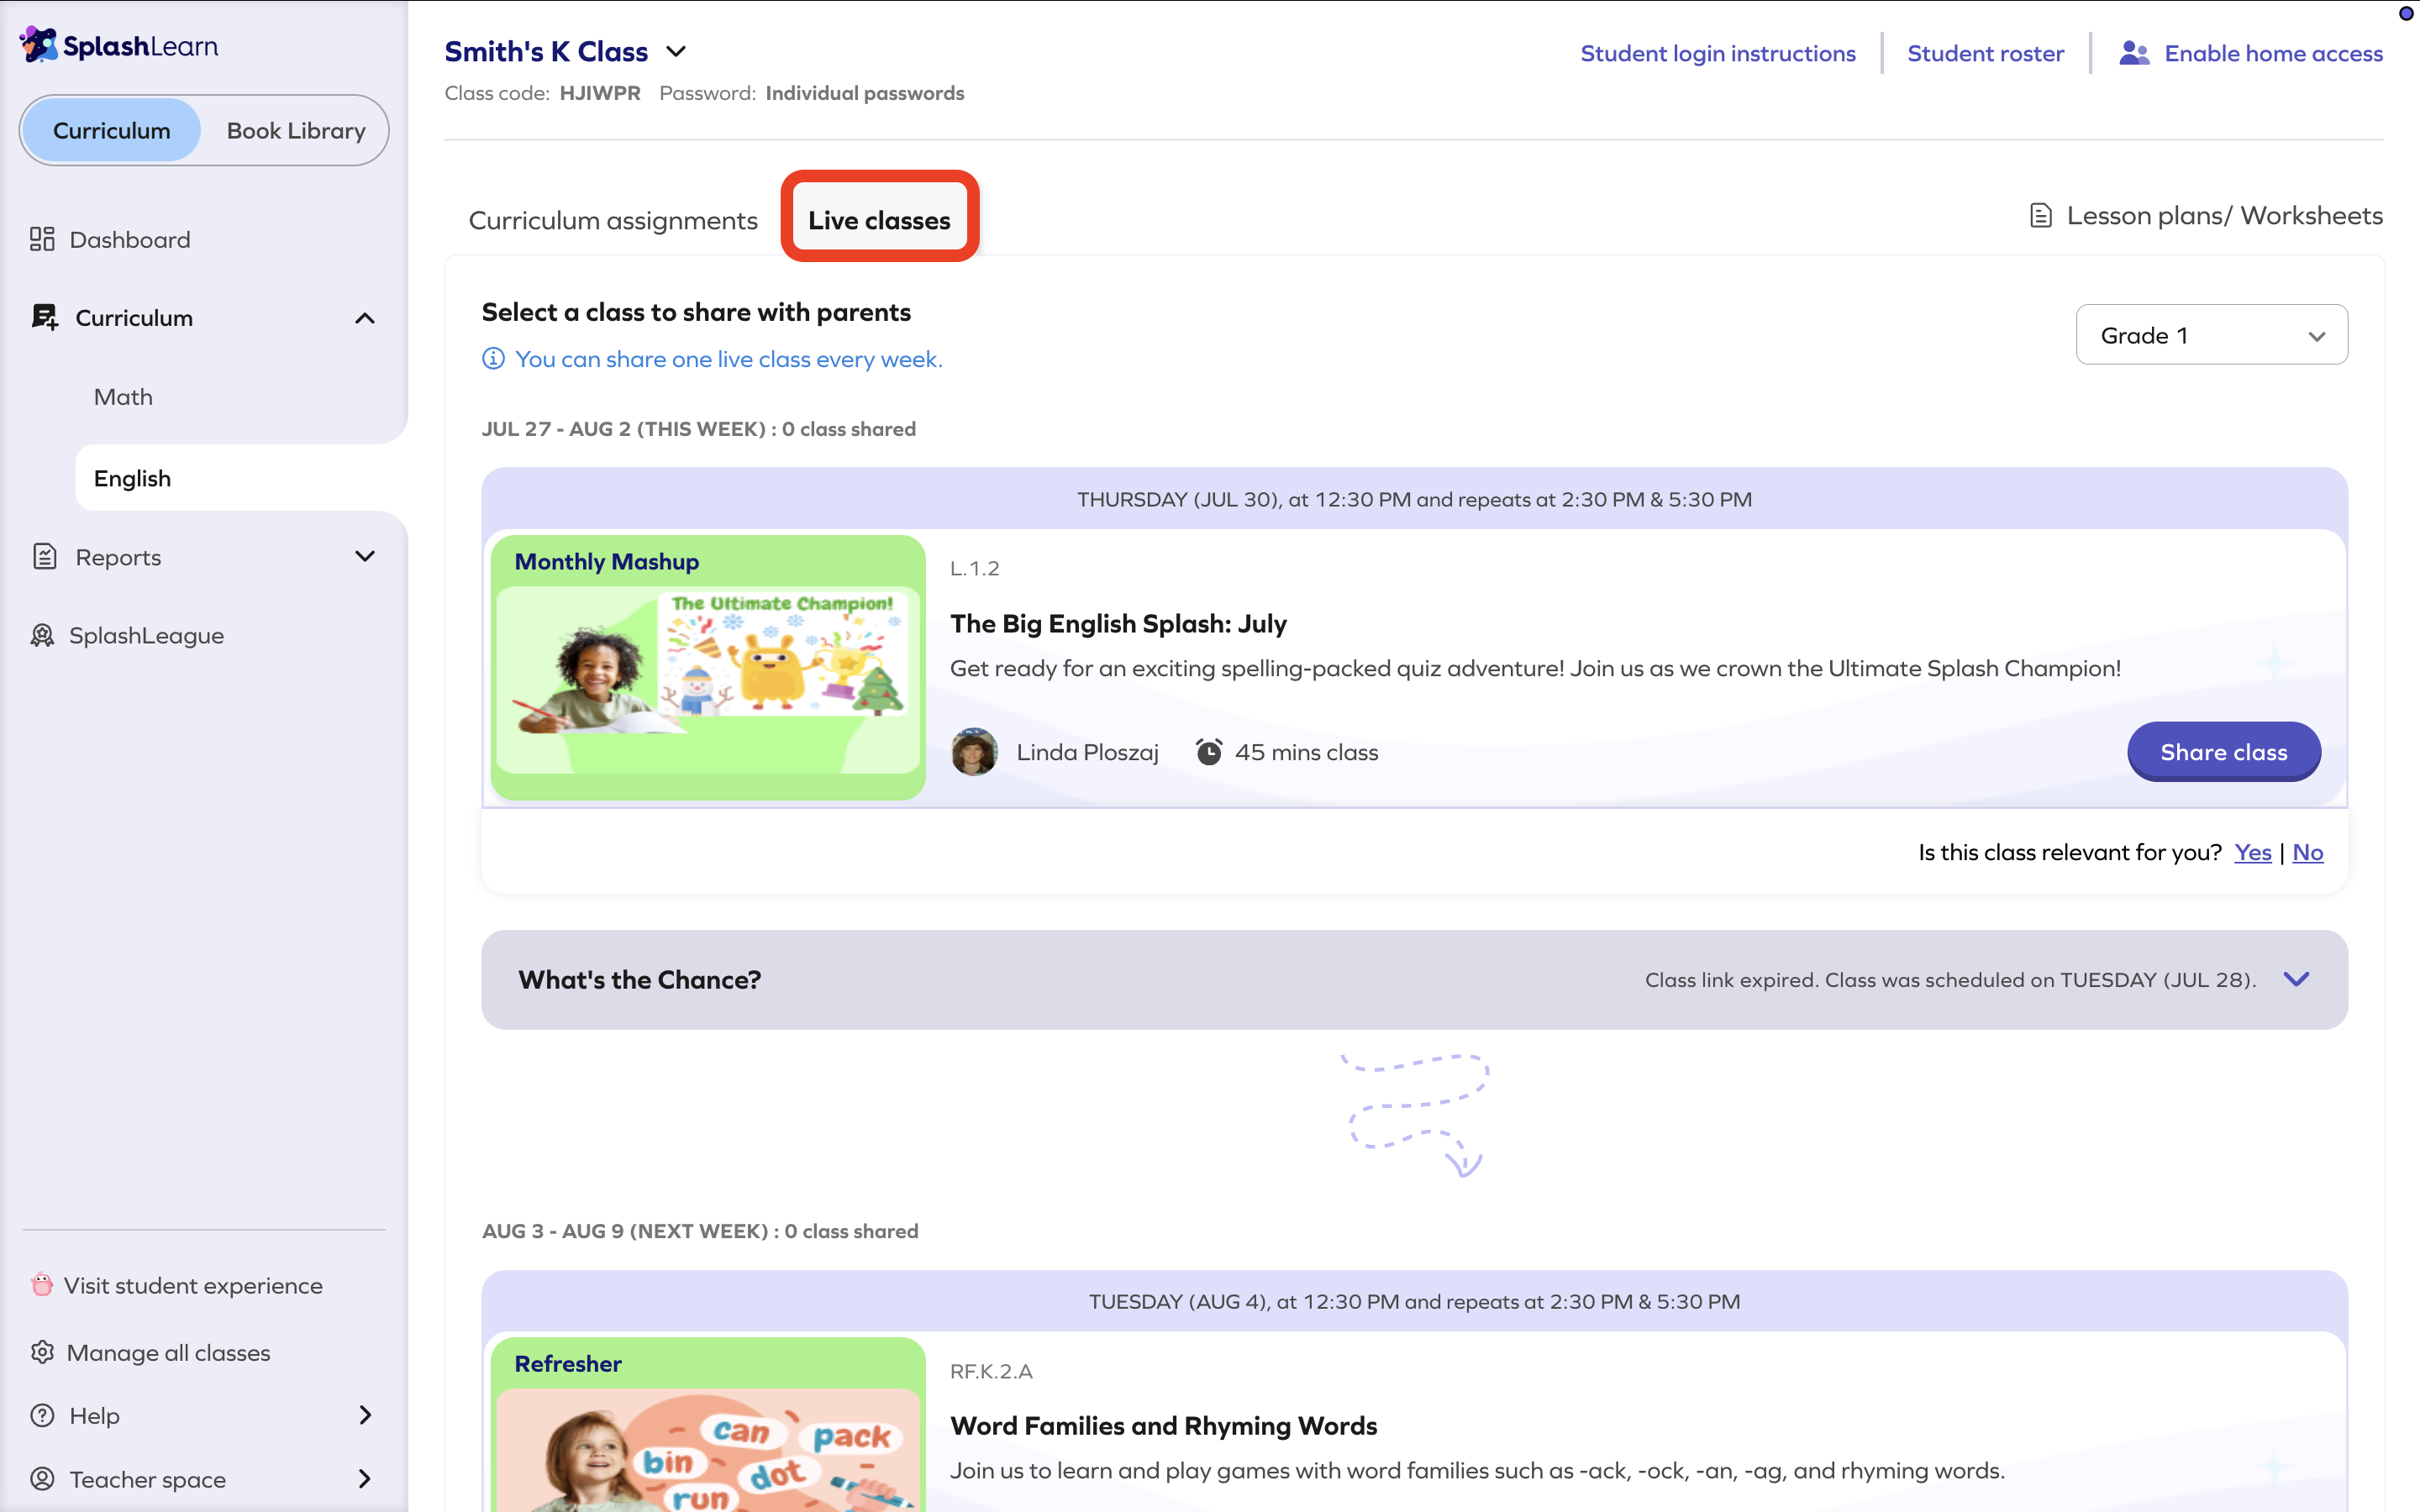Click the Monthly Mashup class thumbnail
Screen dimensions: 2420x1512
(708, 667)
